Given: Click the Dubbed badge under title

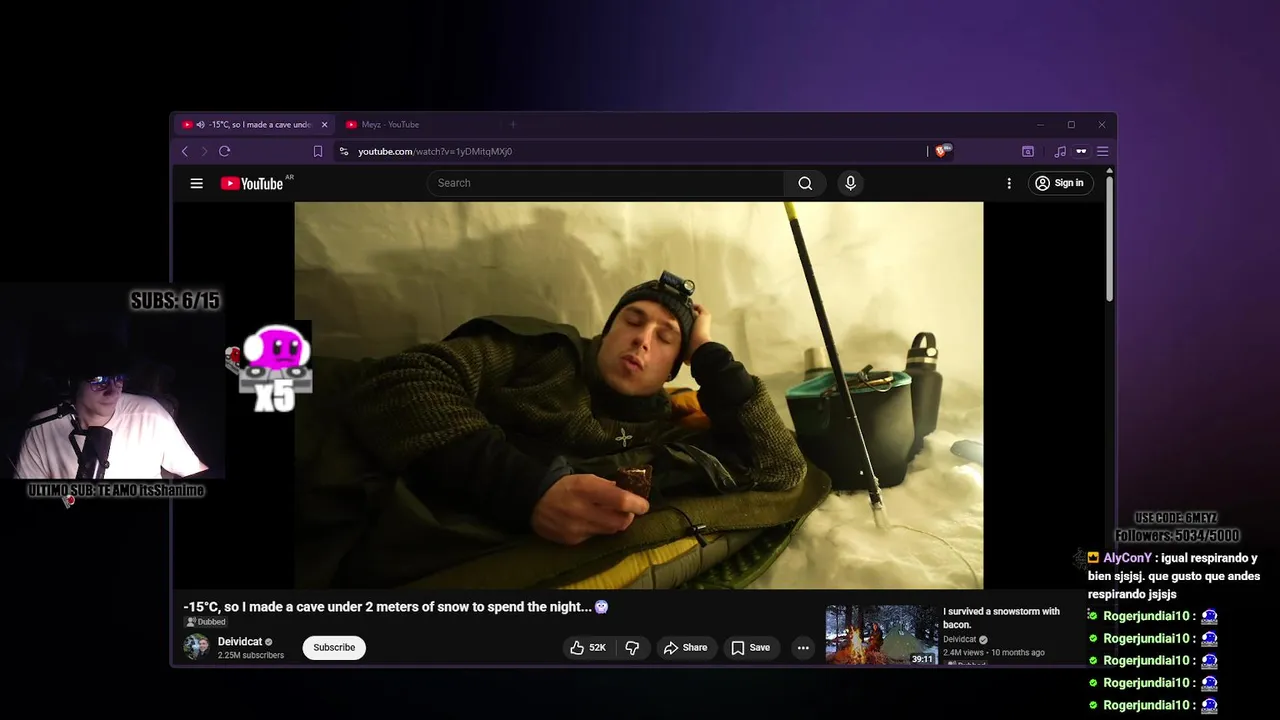Looking at the screenshot, I should 205,622.
